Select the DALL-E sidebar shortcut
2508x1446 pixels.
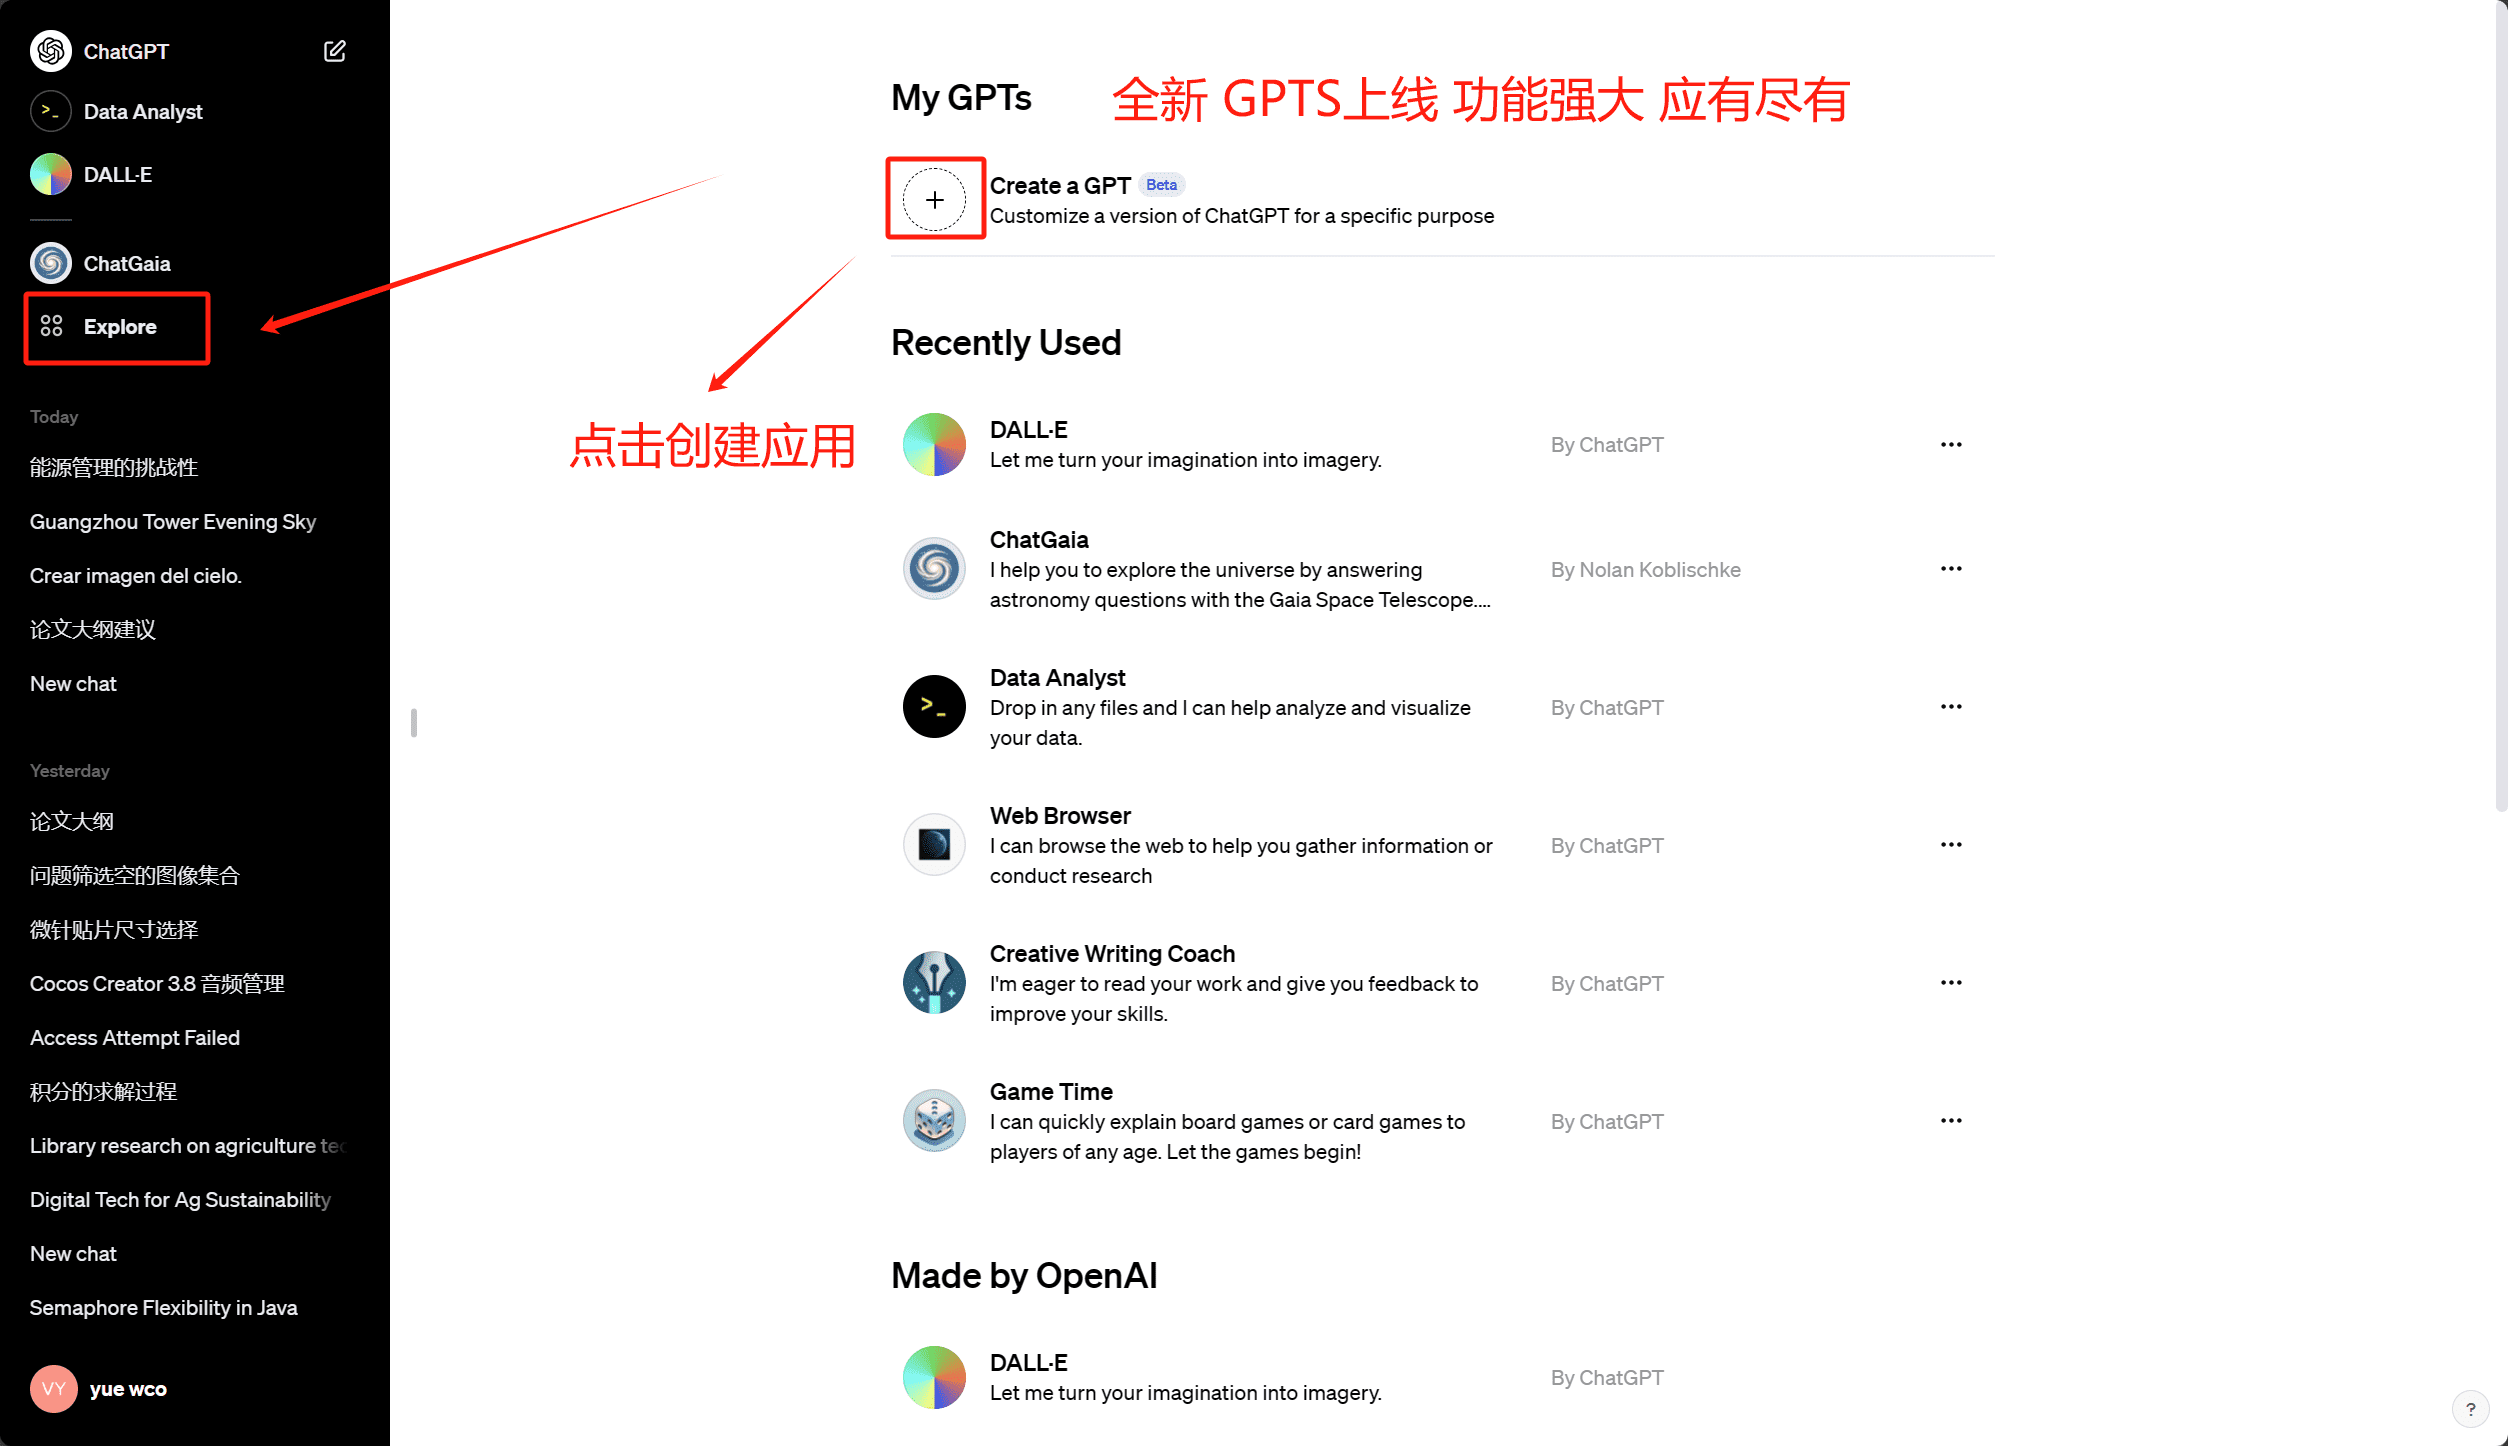[115, 172]
